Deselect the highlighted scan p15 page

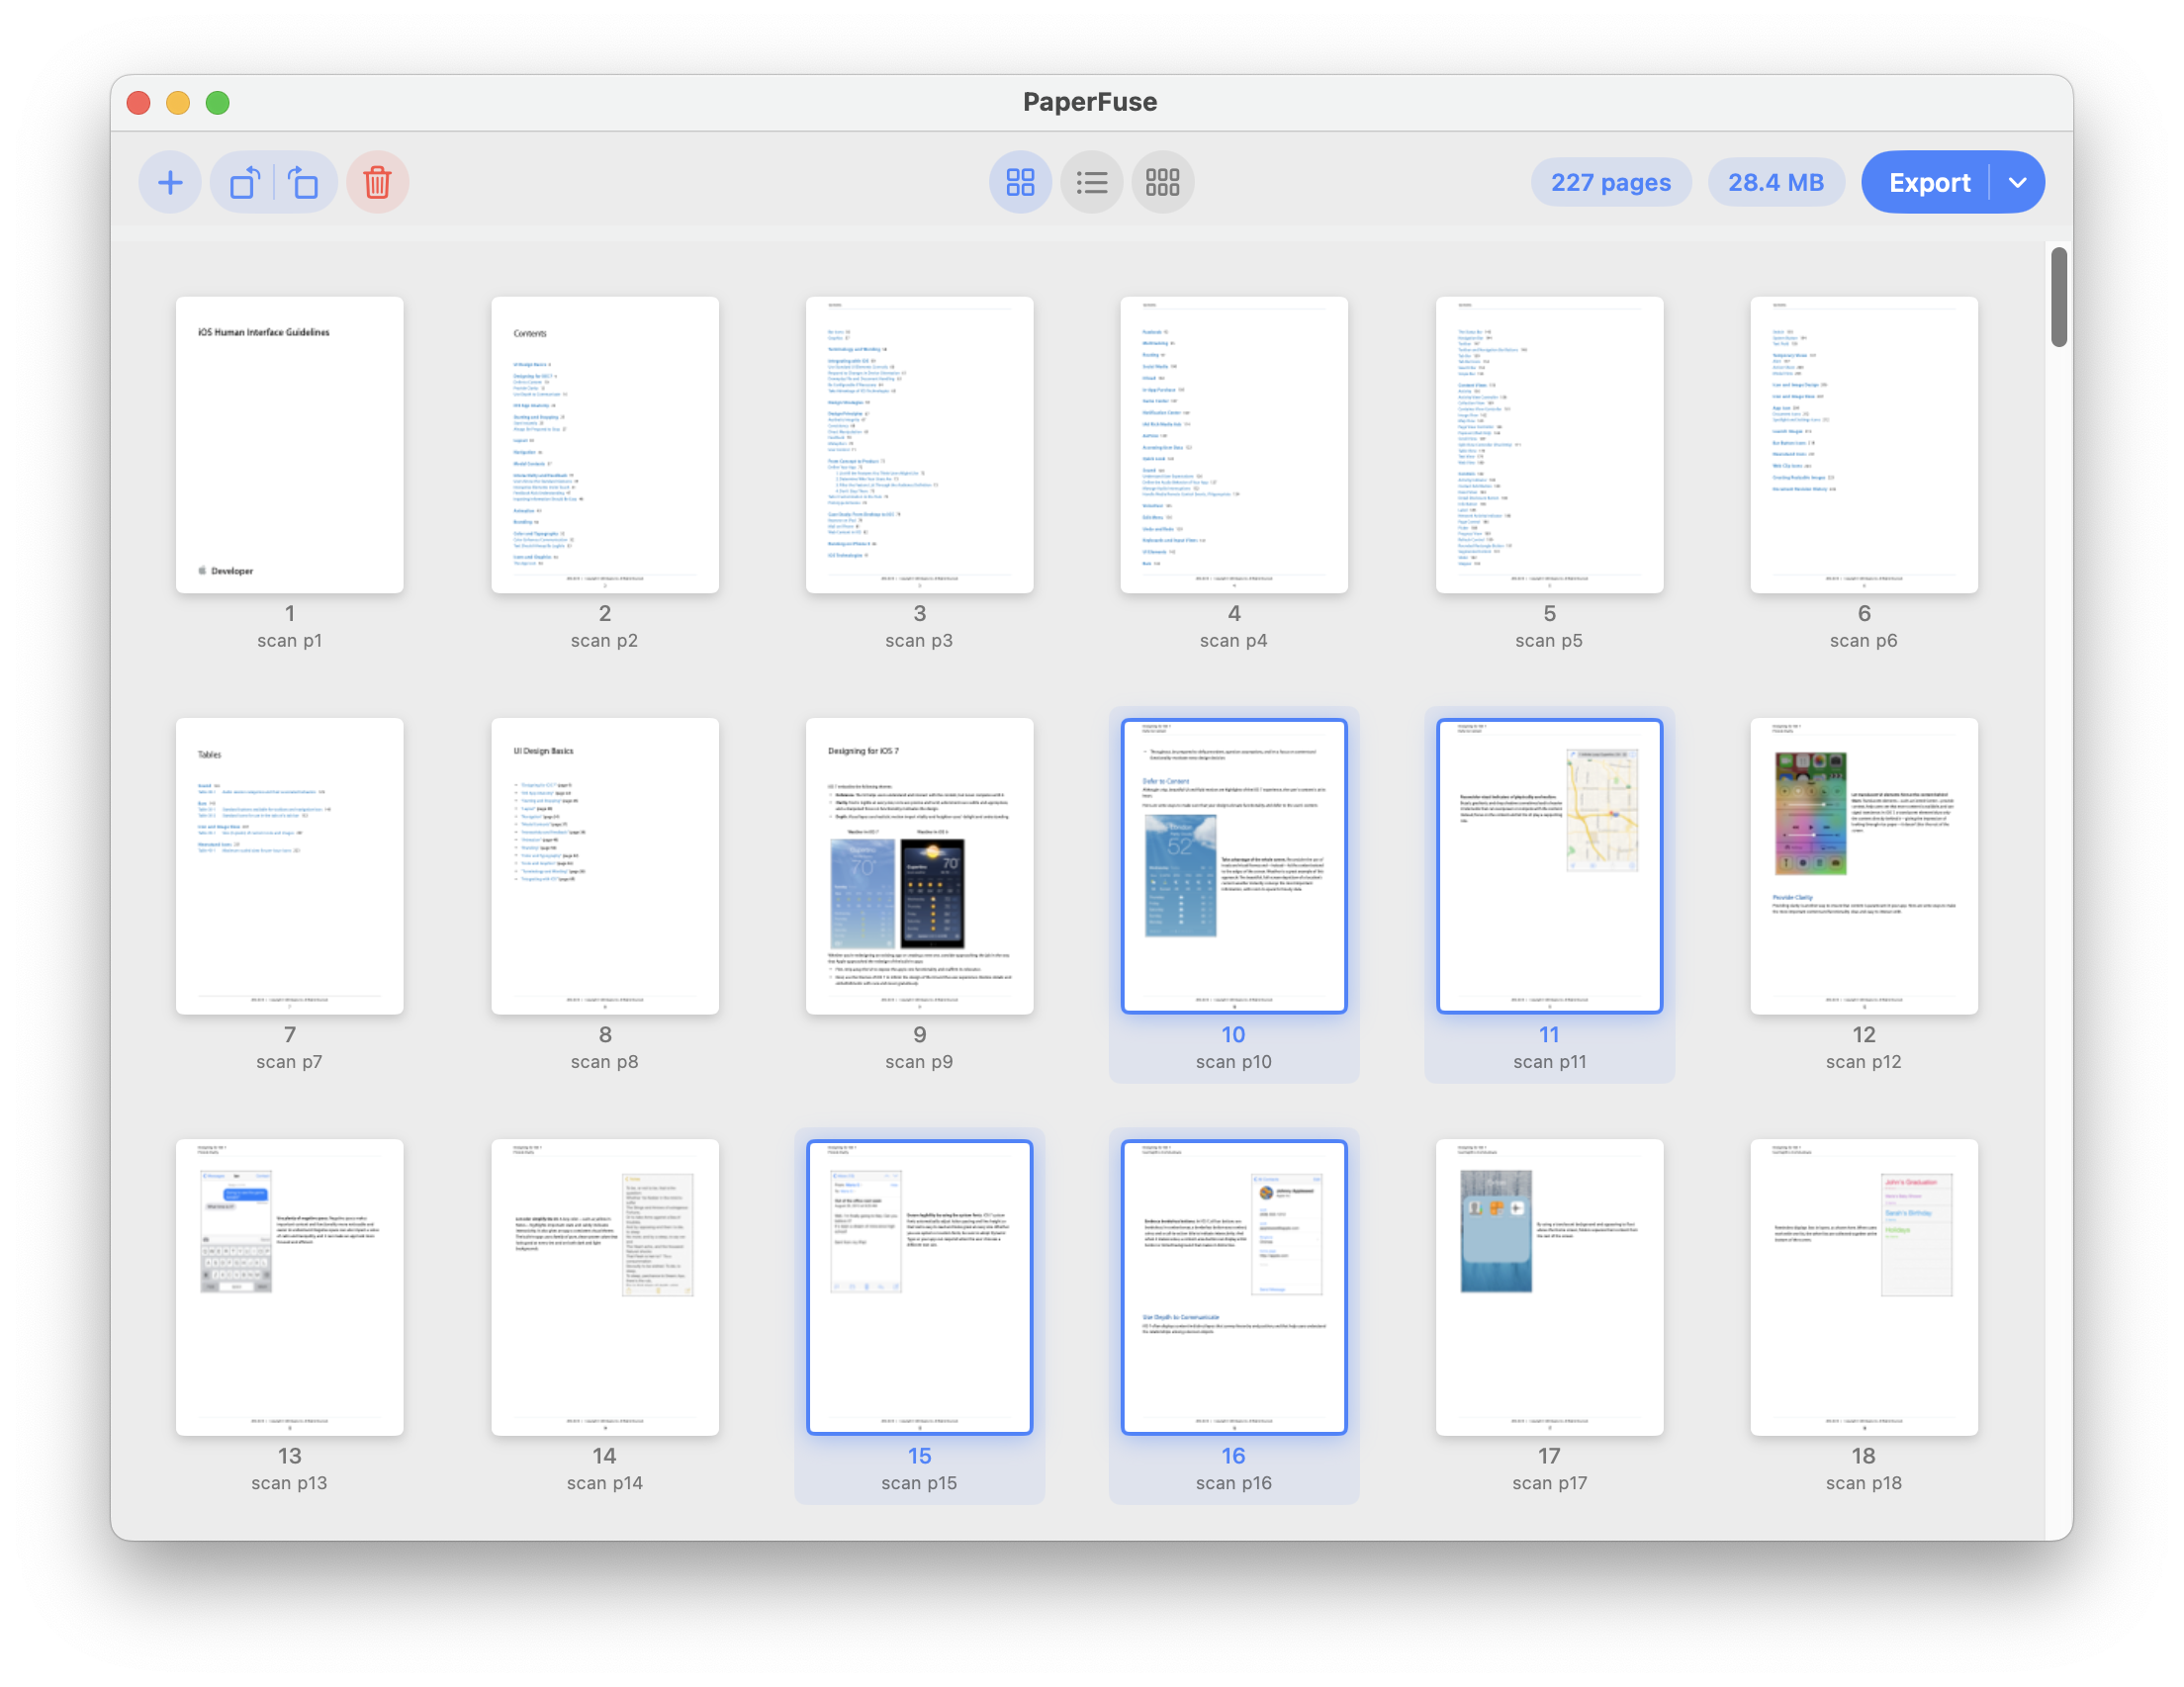(x=919, y=1285)
